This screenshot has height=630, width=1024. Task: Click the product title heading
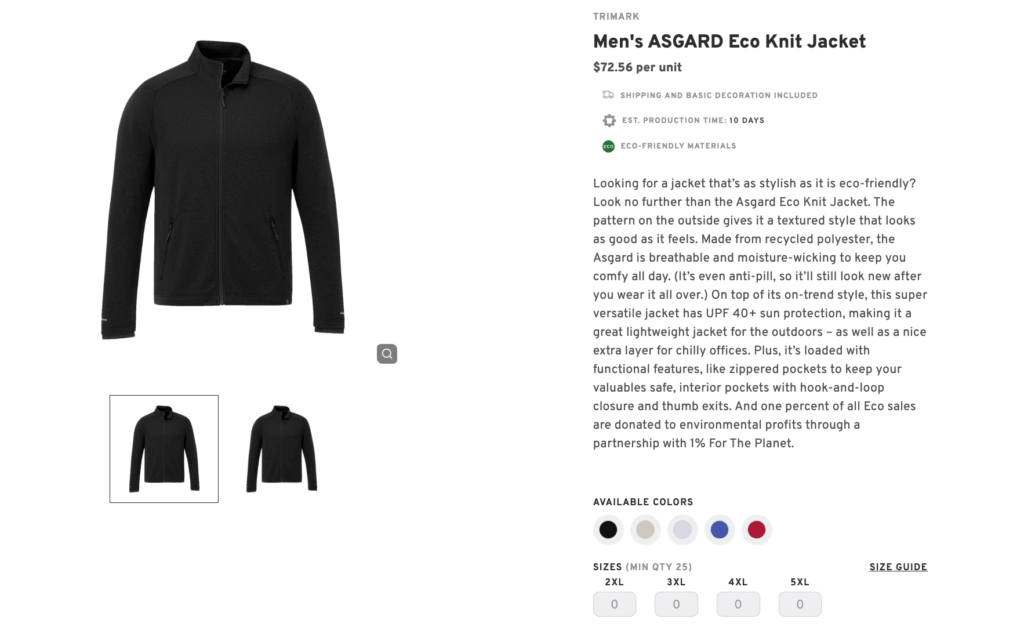pos(729,41)
